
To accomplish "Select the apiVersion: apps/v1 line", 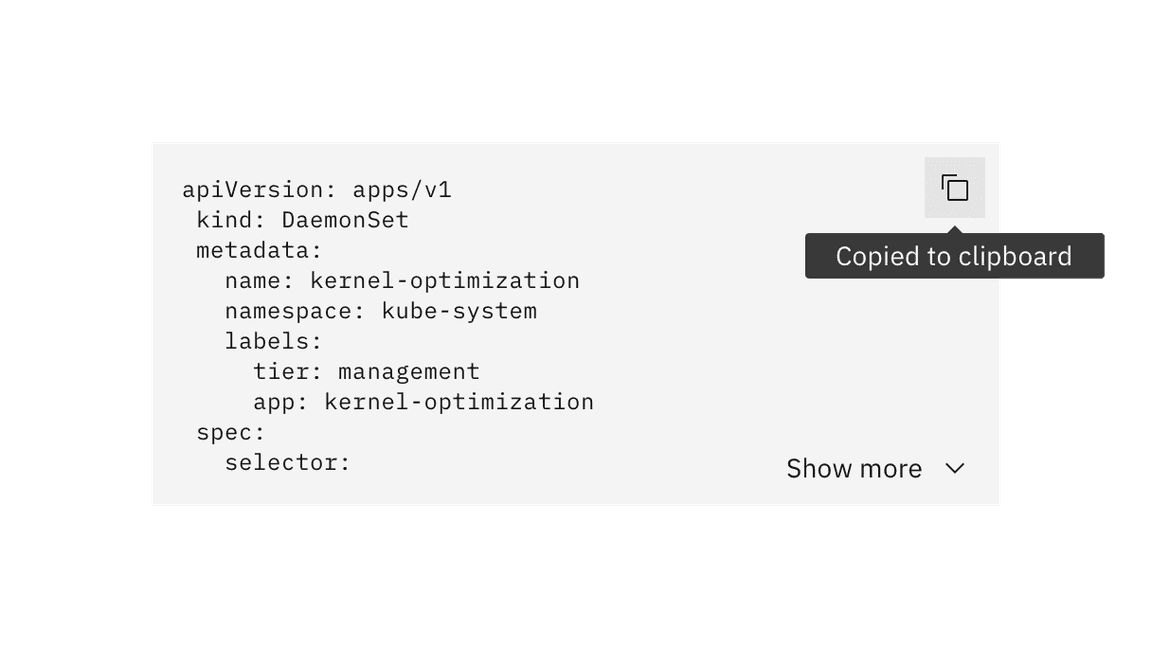I will 316,189.
